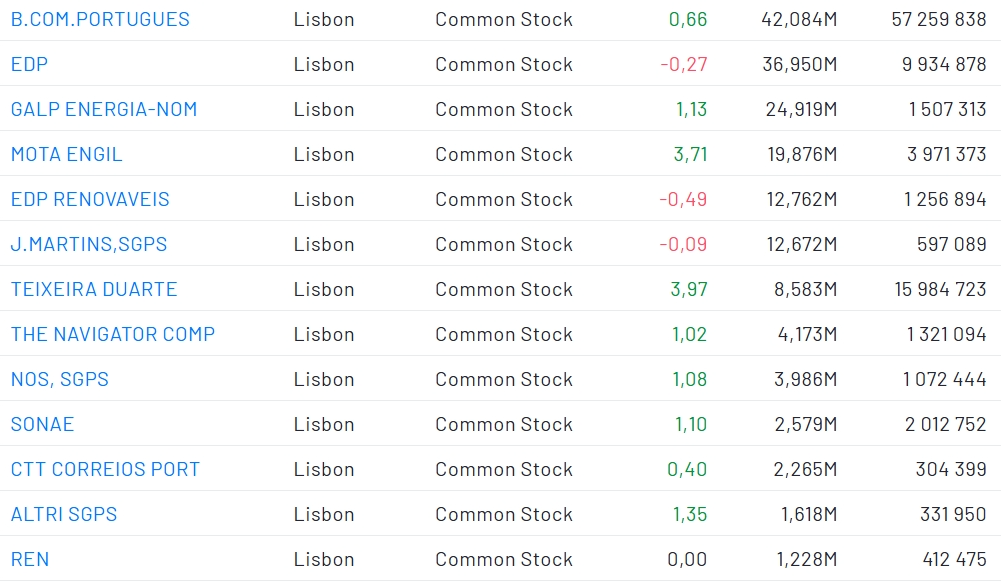The width and height of the screenshot is (1001, 583).
Task: Click the CTT CORREIOS PORT link
Action: (x=105, y=469)
